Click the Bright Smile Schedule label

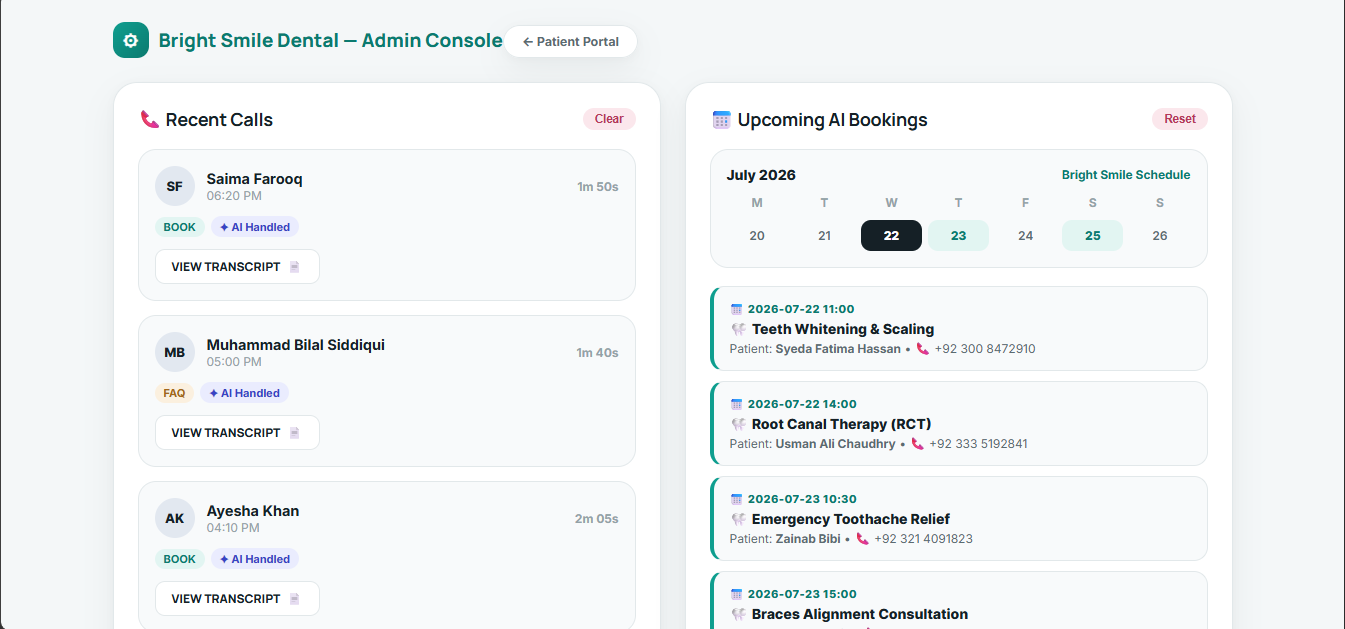coord(1126,175)
